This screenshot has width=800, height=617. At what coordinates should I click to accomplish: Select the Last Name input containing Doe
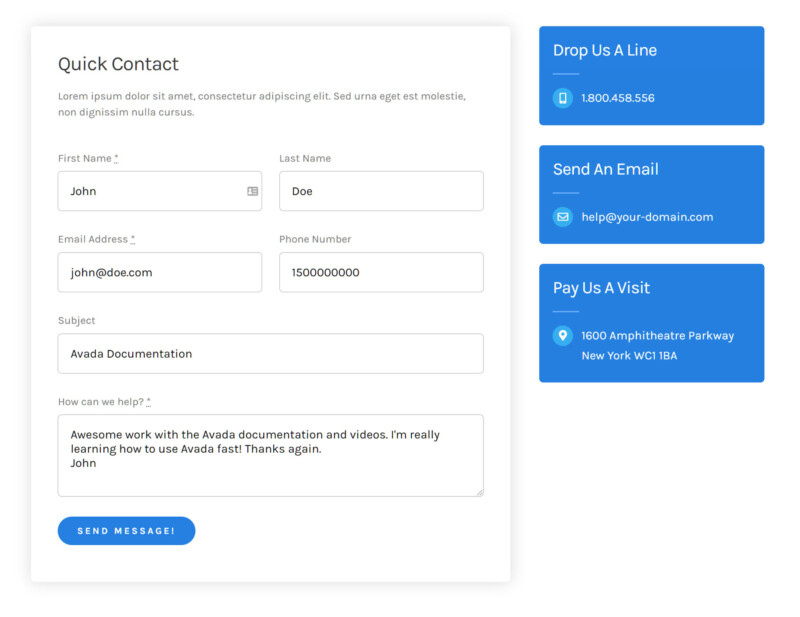click(381, 191)
